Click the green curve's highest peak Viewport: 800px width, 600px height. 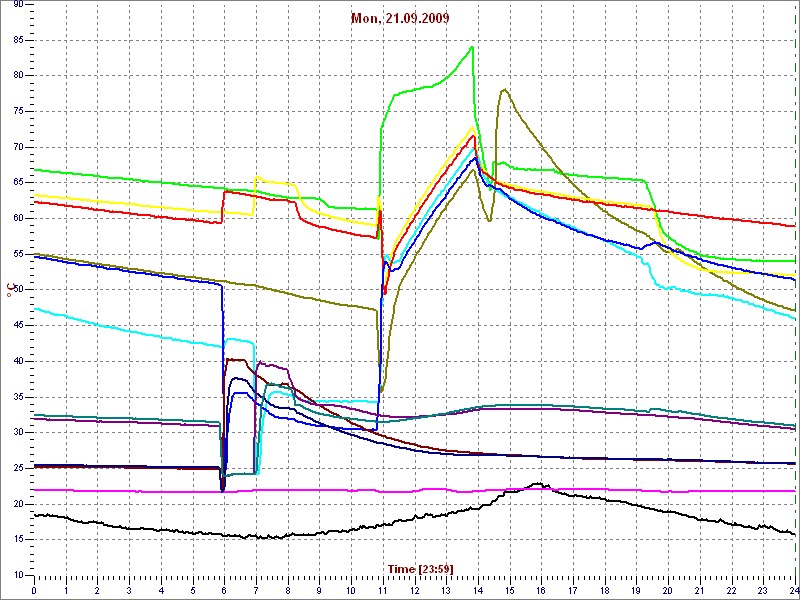[472, 47]
